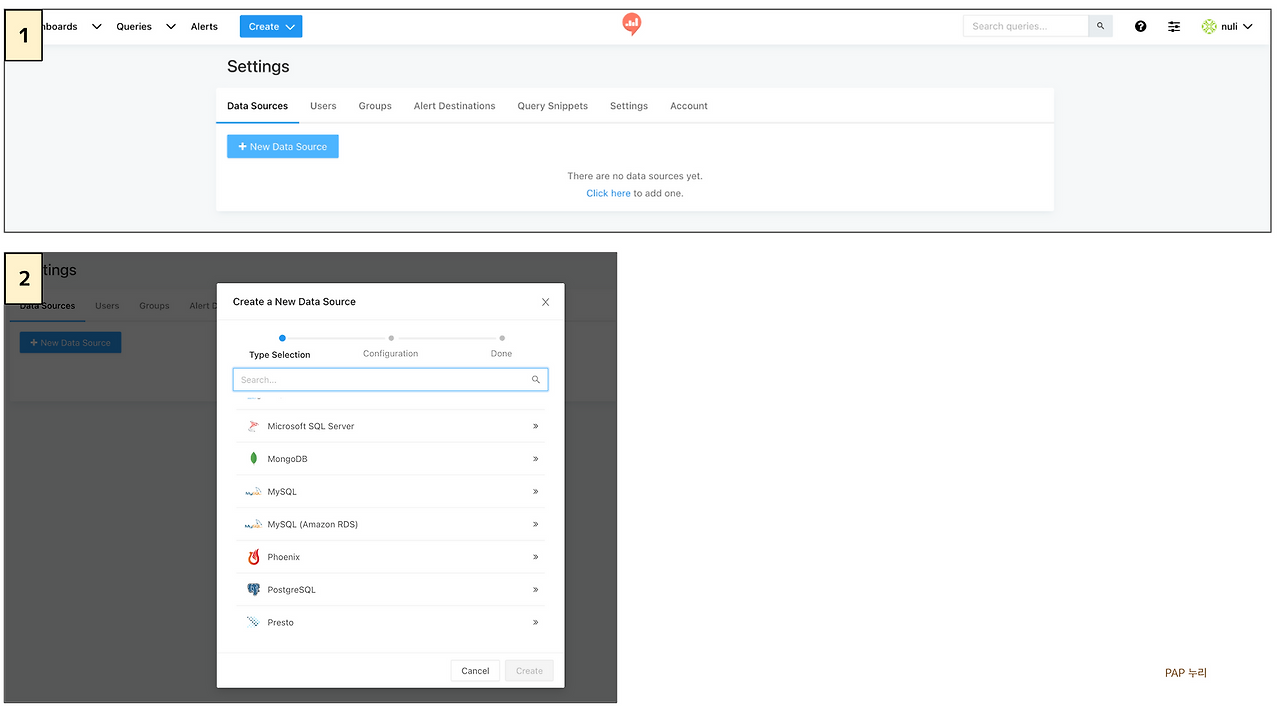Open the help question mark icon
1280x706 pixels.
(x=1141, y=27)
